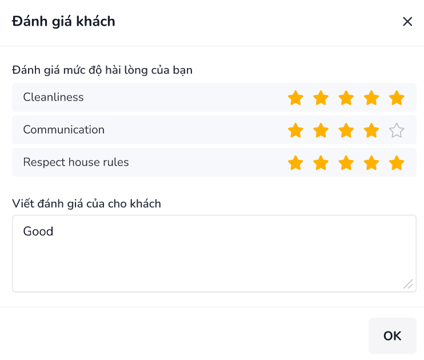
Task: Set Communication rating to three stars
Action: tap(346, 130)
